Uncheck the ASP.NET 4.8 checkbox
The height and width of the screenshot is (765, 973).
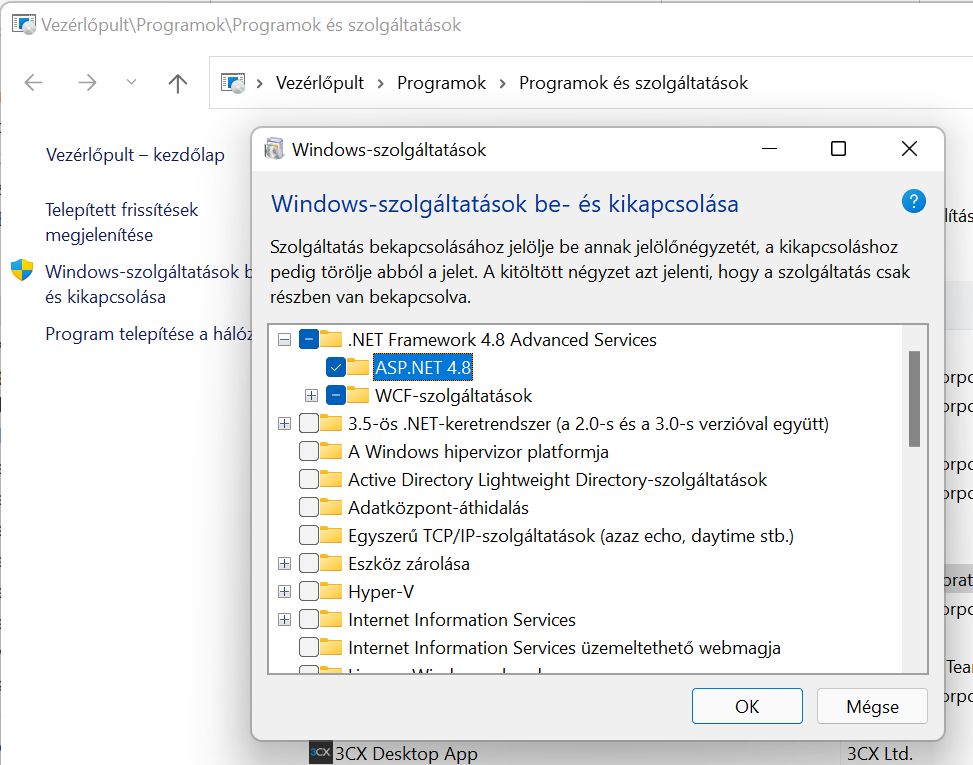coord(336,367)
